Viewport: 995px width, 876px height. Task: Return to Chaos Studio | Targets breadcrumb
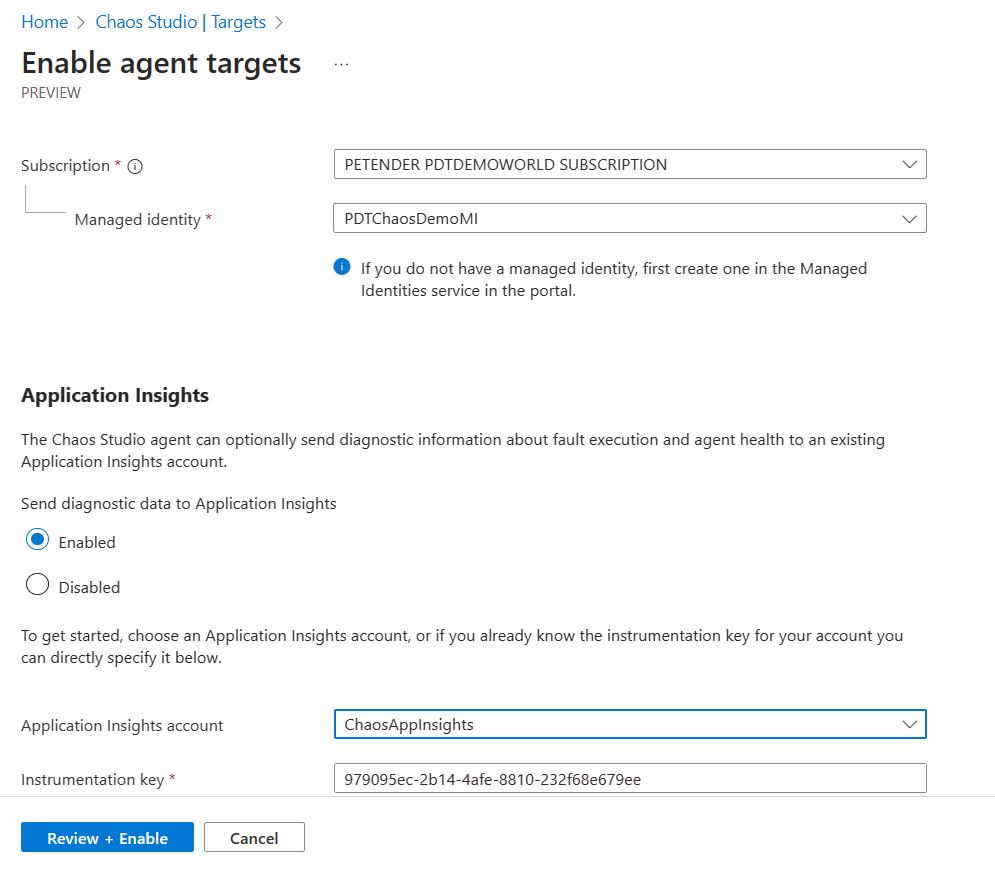click(x=180, y=21)
